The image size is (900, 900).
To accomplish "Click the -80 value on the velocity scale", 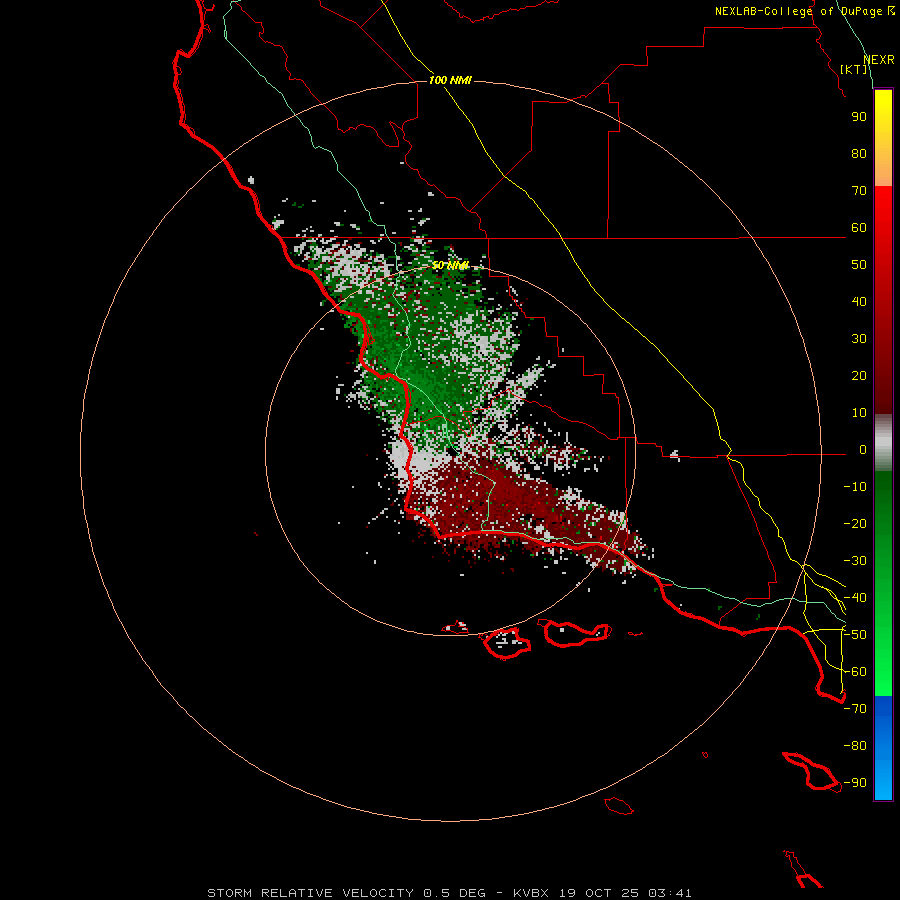I will 855,746.
